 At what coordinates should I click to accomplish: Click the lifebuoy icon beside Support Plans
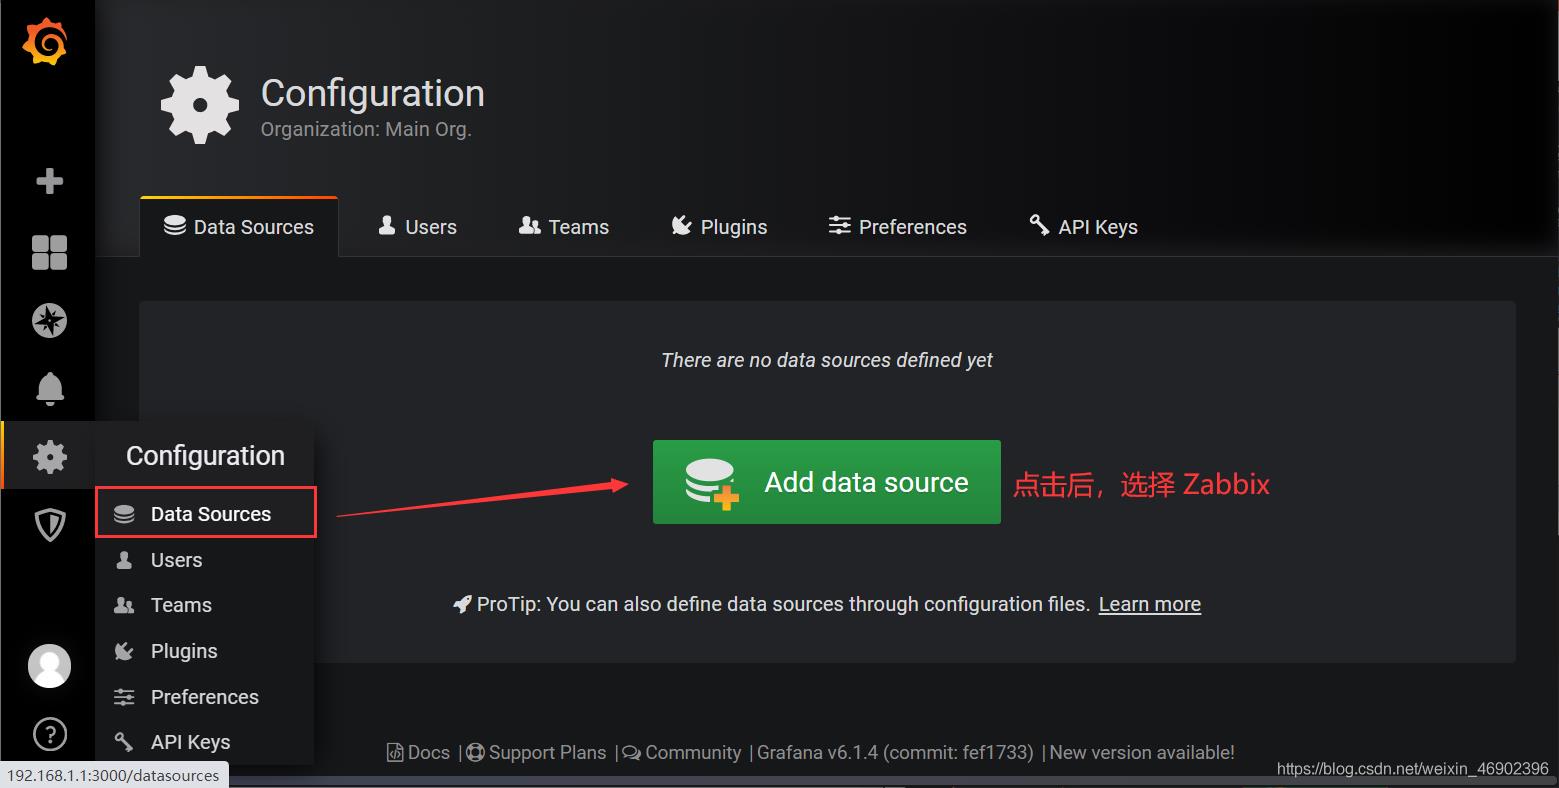(475, 753)
